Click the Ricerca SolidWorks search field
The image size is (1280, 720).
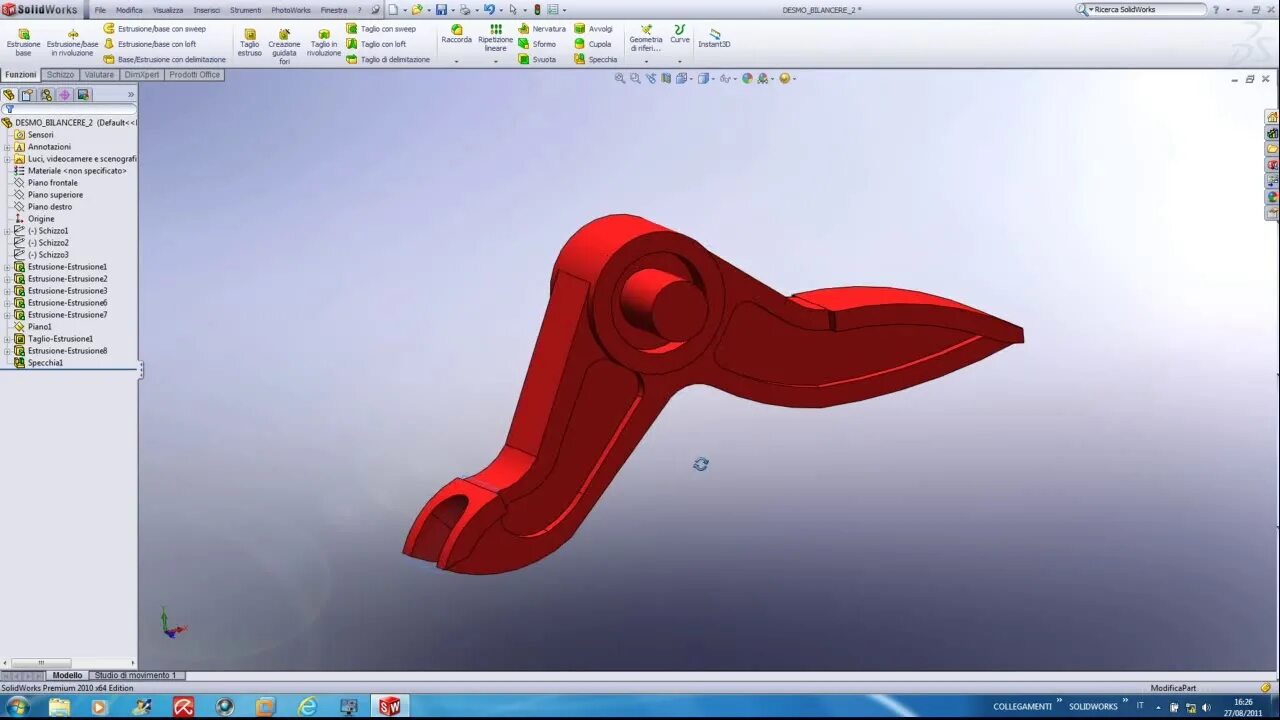click(1148, 9)
